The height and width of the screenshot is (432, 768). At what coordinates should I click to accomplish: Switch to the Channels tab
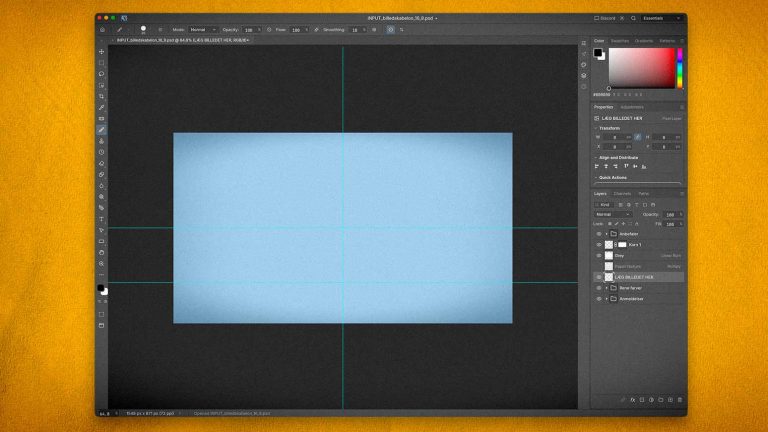click(622, 193)
